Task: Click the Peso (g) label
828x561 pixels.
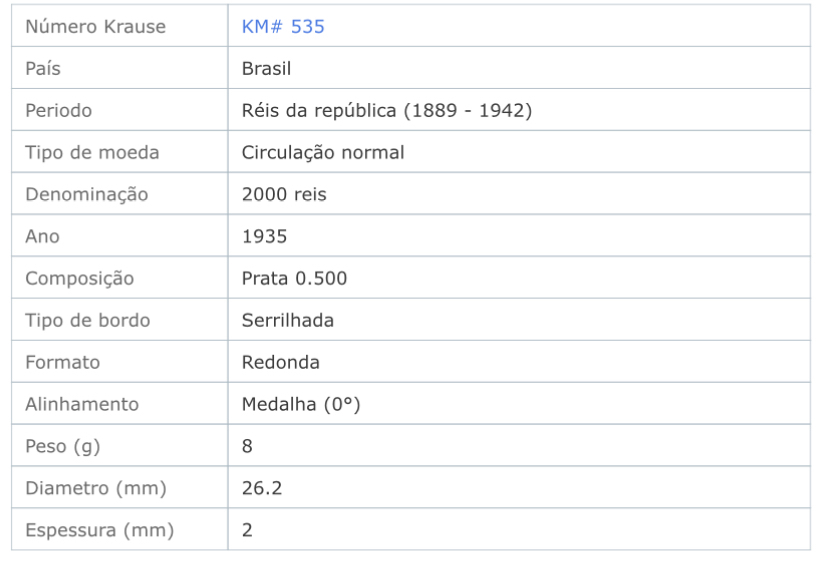Action: [x=63, y=446]
